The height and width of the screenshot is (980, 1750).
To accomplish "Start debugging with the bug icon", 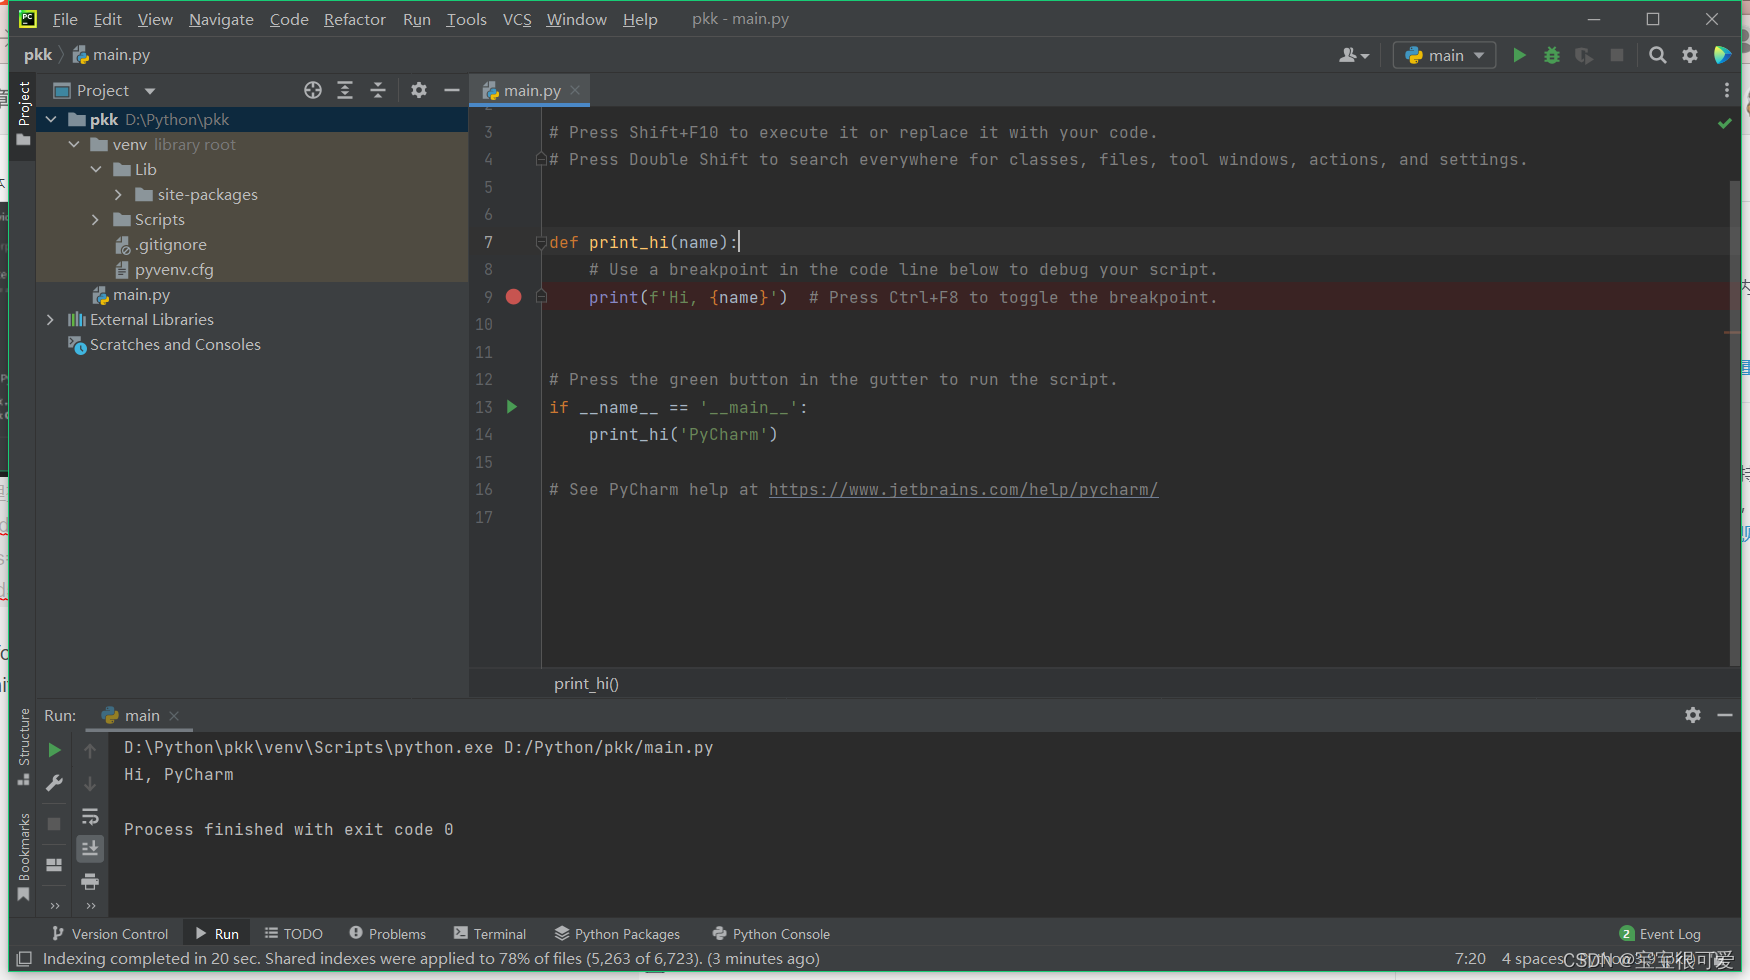I will pyautogui.click(x=1551, y=55).
